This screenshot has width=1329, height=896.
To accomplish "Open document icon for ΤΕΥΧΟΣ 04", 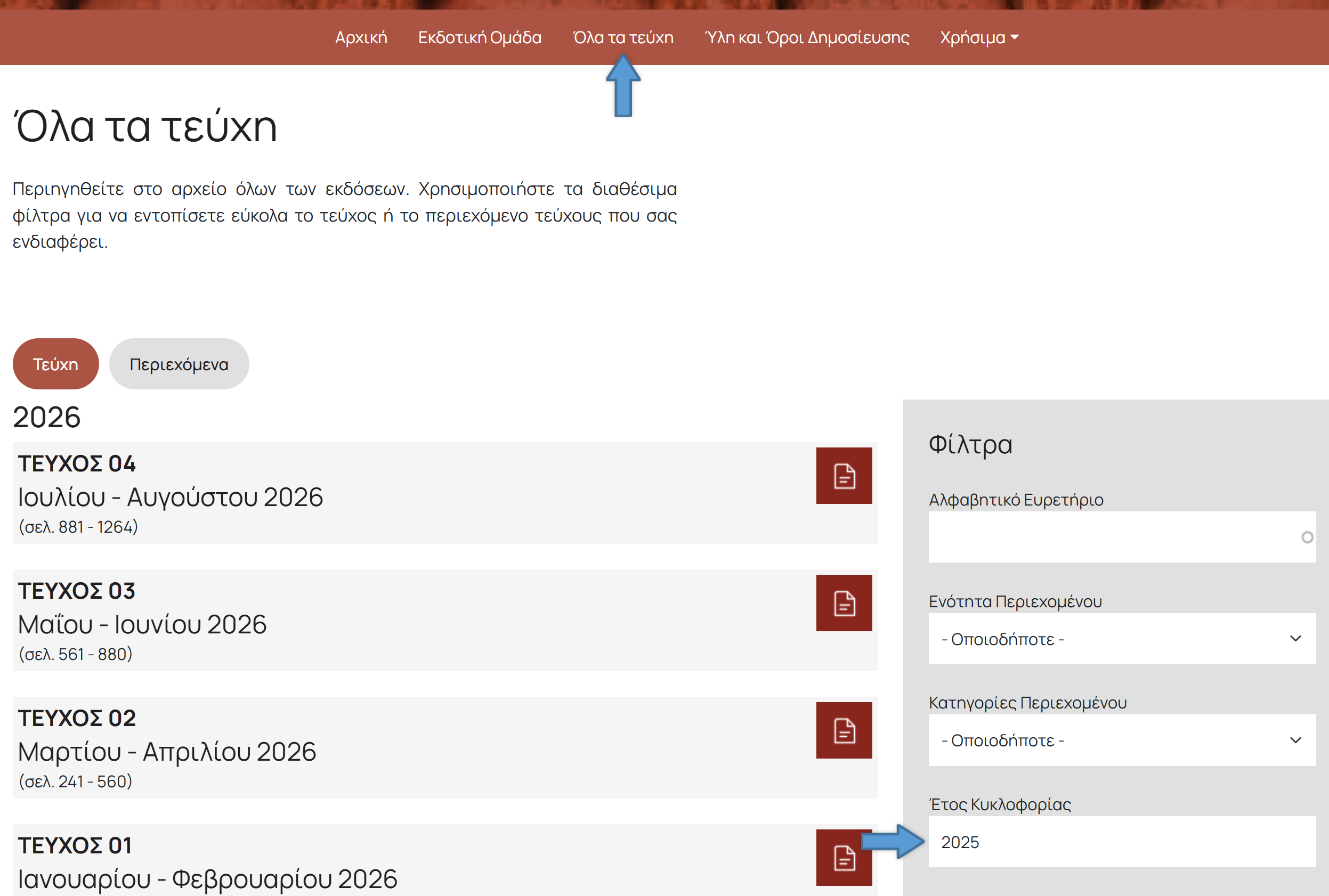I will coord(844,475).
